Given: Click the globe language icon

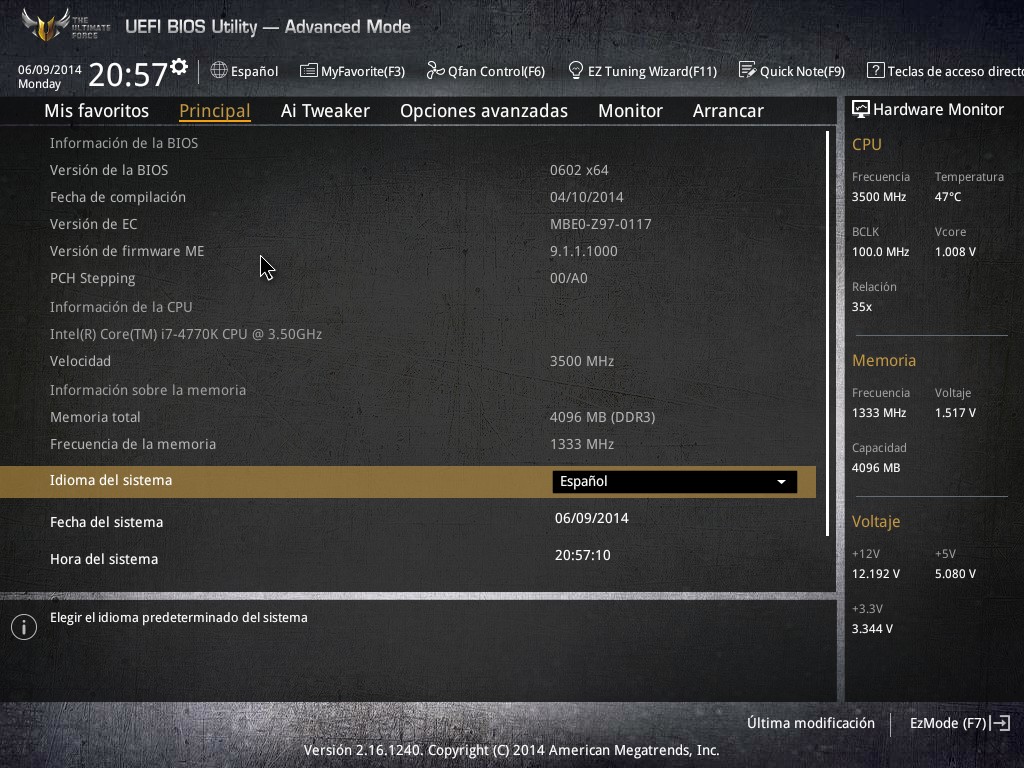Looking at the screenshot, I should click(x=219, y=70).
